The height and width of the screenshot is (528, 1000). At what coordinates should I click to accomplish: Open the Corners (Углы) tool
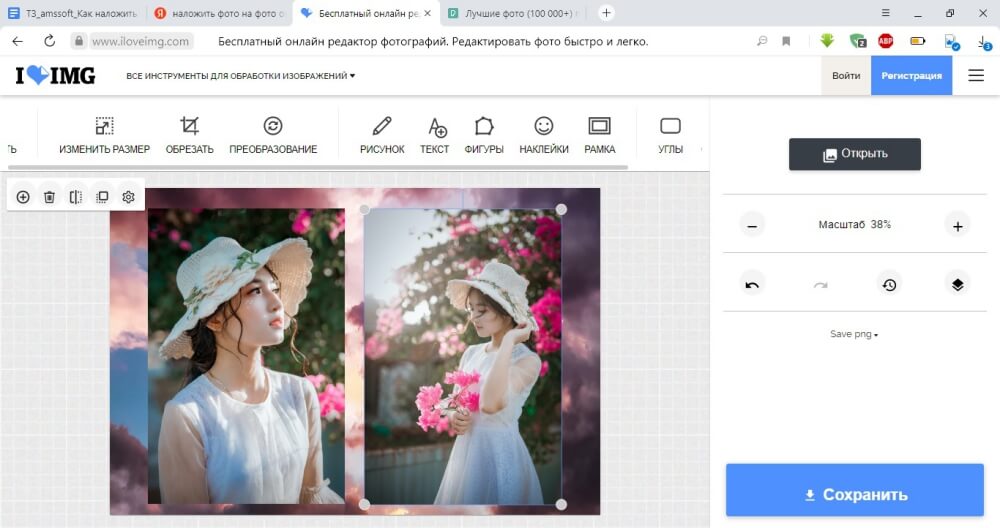(670, 135)
